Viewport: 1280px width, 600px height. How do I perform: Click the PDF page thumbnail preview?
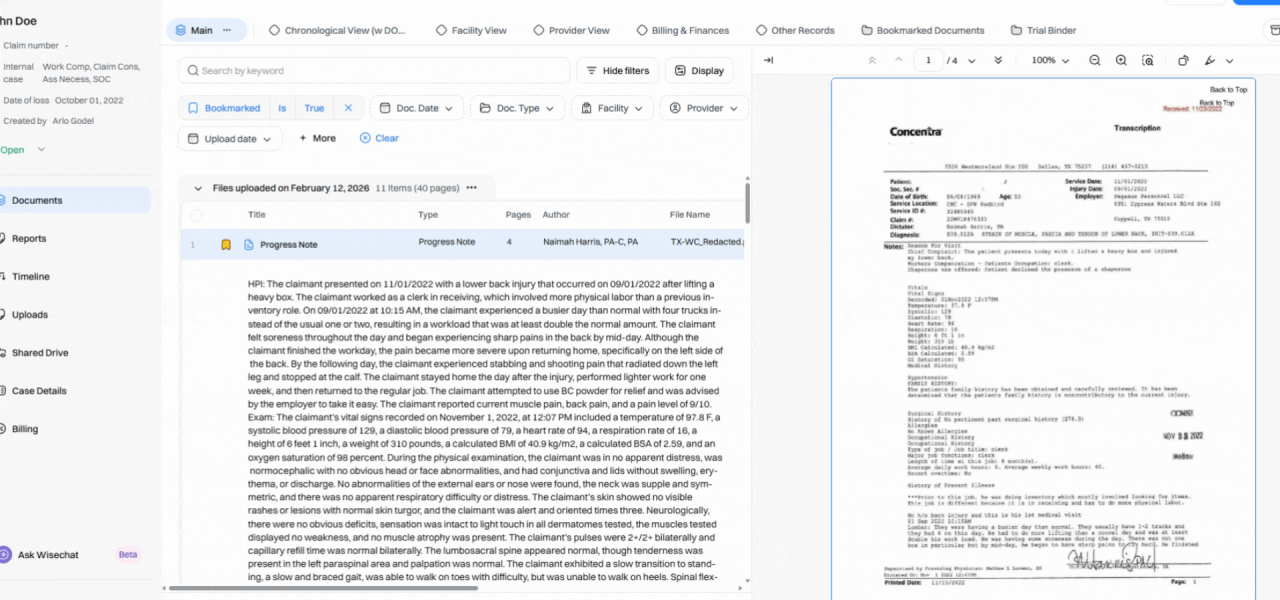coord(1043,338)
